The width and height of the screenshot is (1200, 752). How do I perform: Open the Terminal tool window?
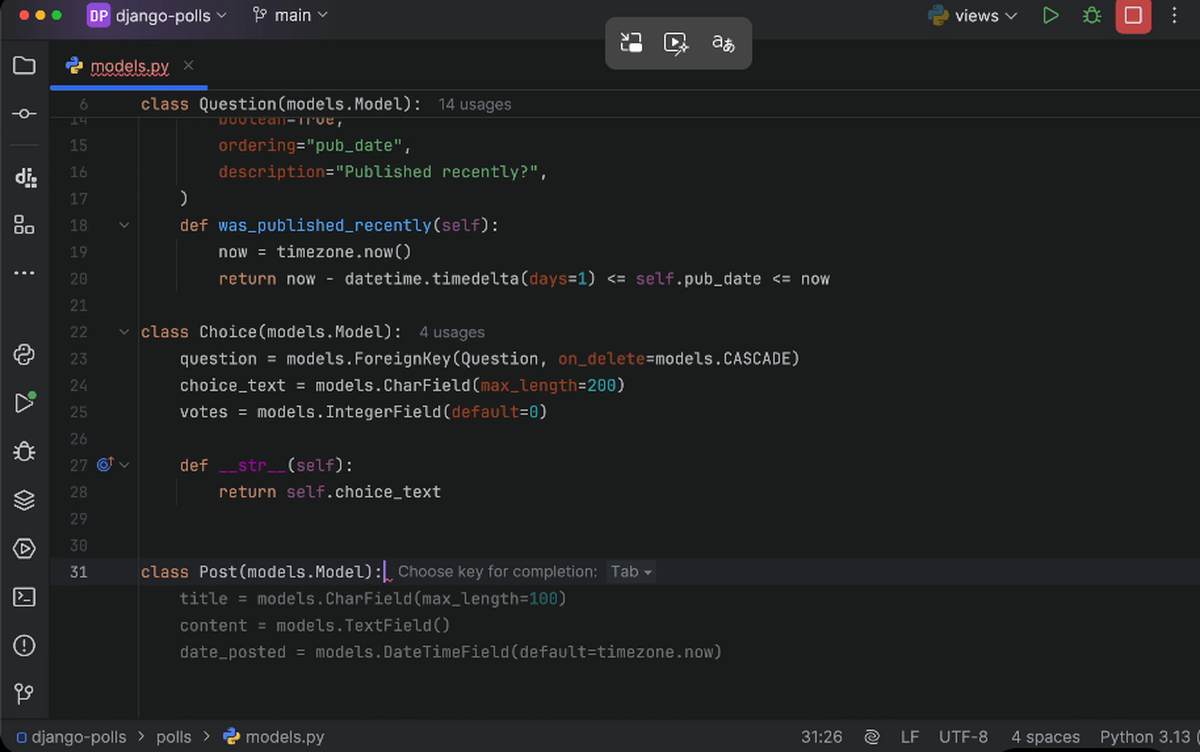[x=24, y=597]
